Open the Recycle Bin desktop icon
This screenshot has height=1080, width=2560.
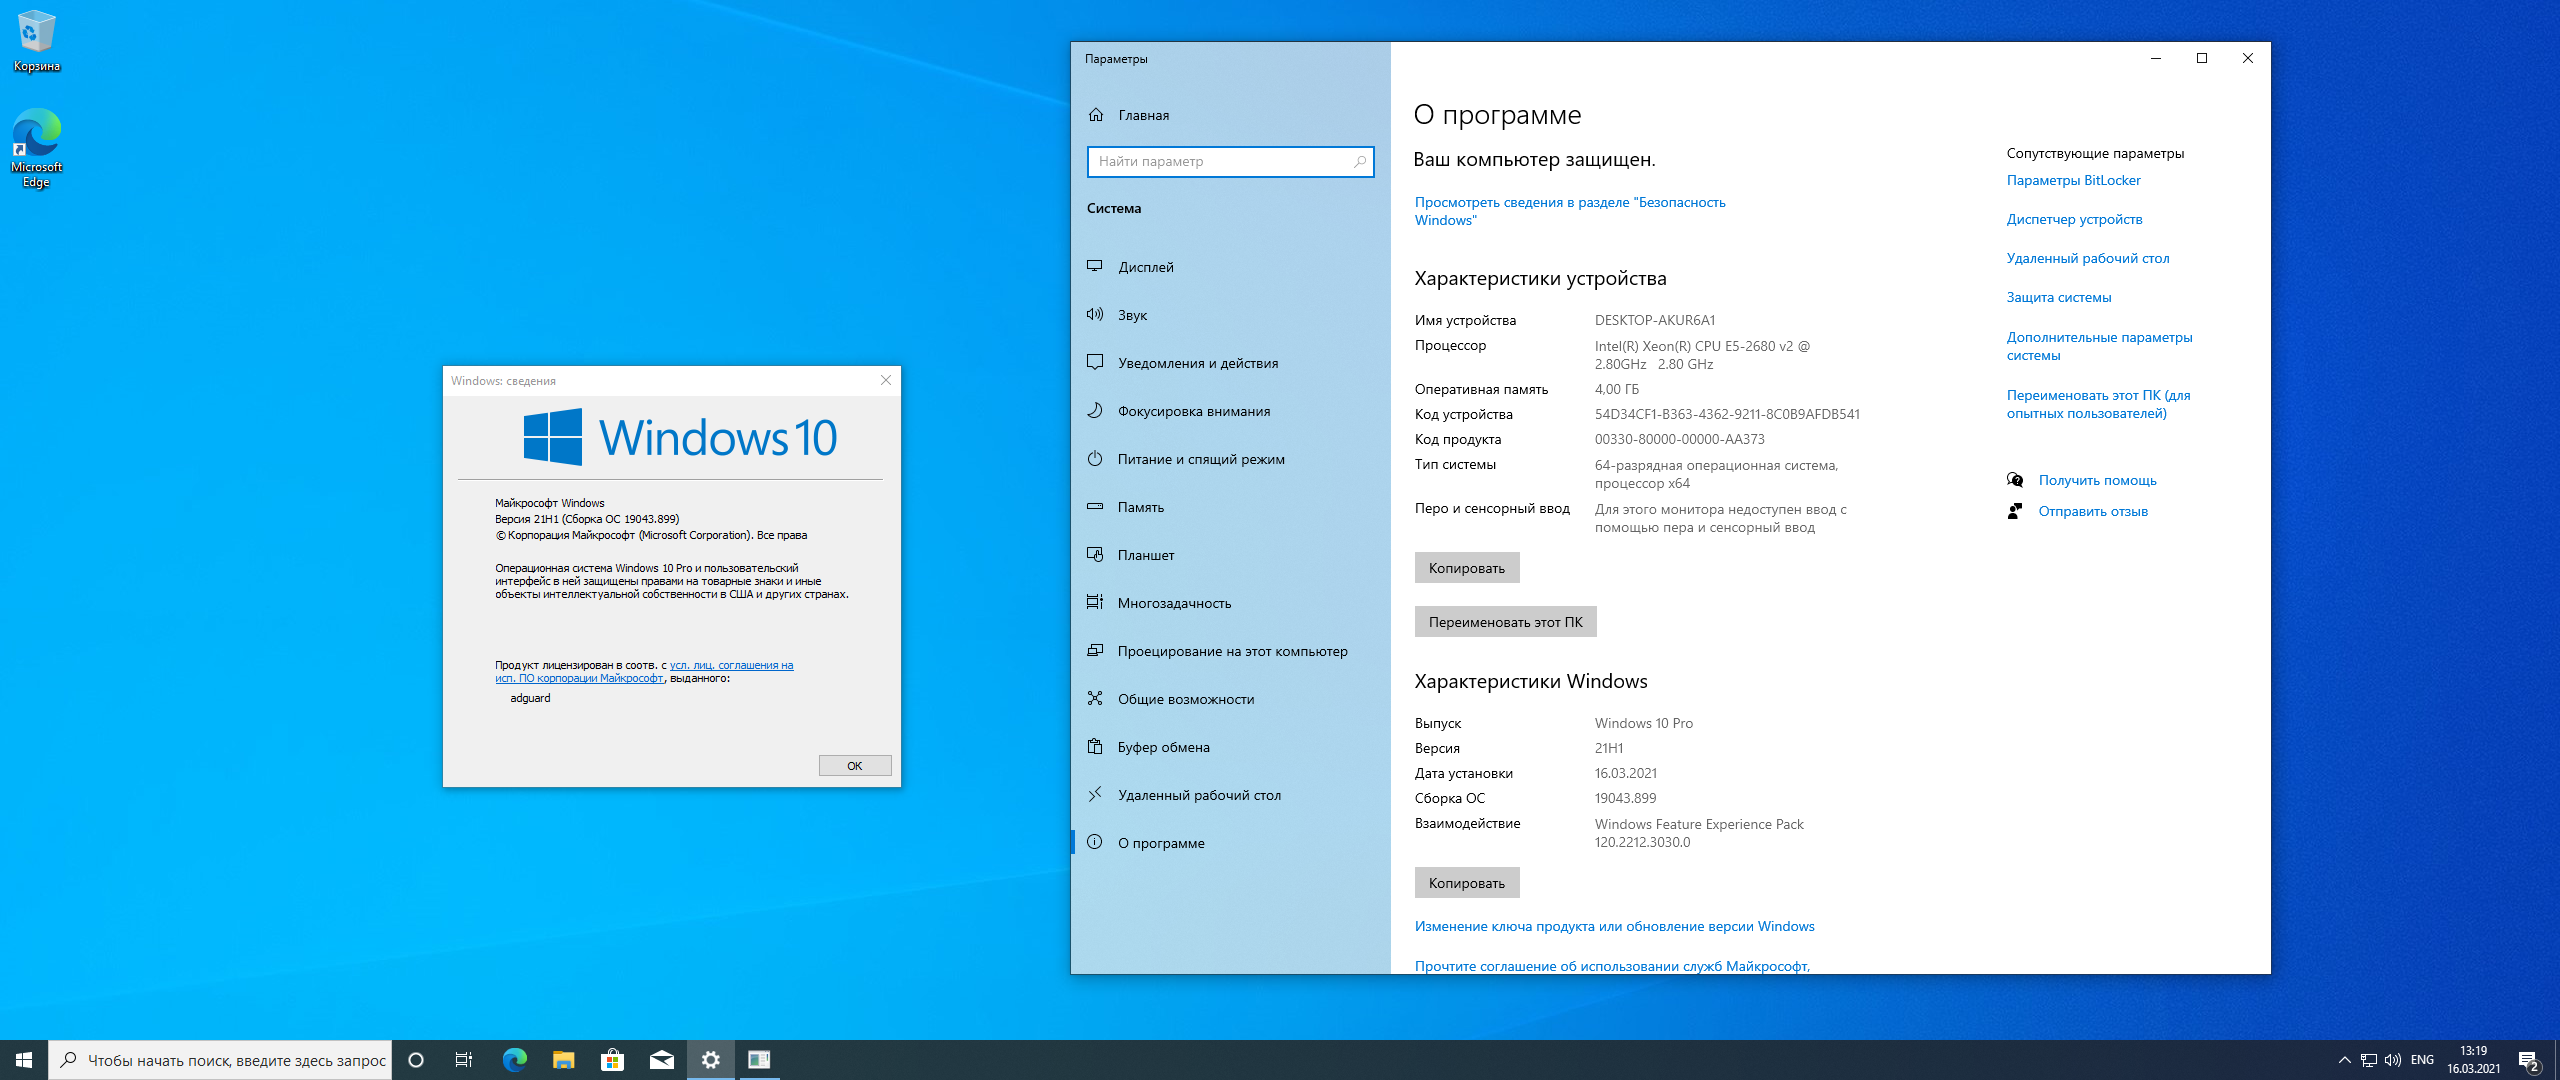(36, 42)
